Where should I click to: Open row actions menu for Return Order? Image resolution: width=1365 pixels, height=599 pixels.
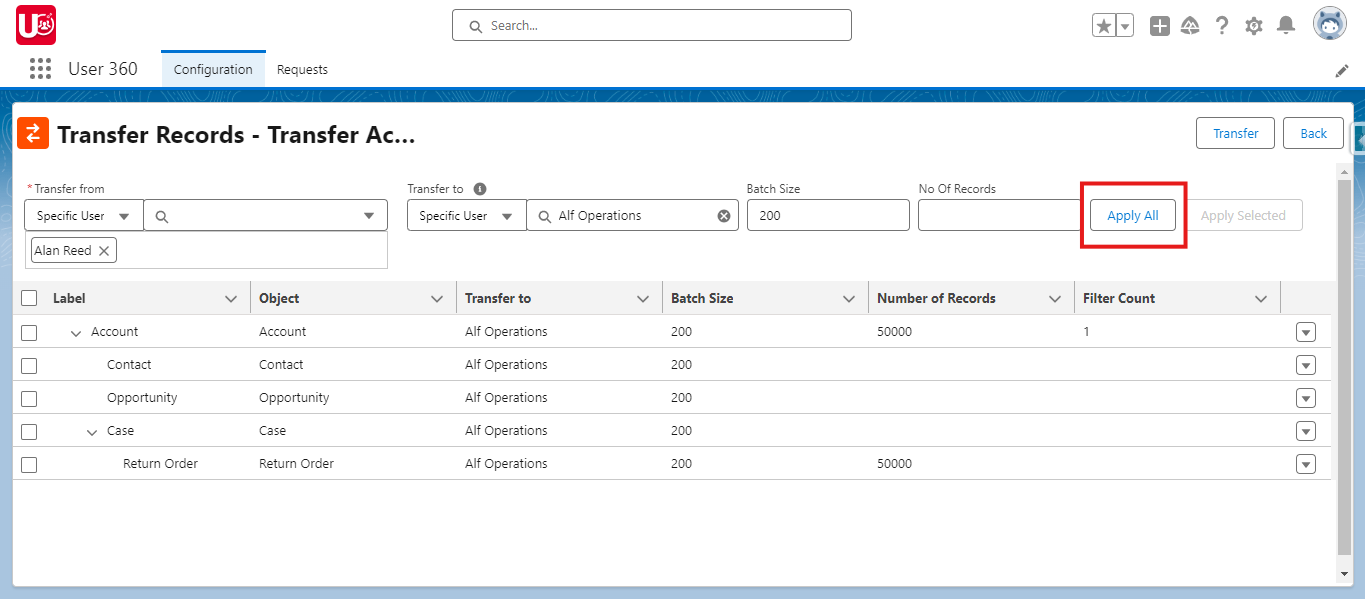(x=1305, y=464)
